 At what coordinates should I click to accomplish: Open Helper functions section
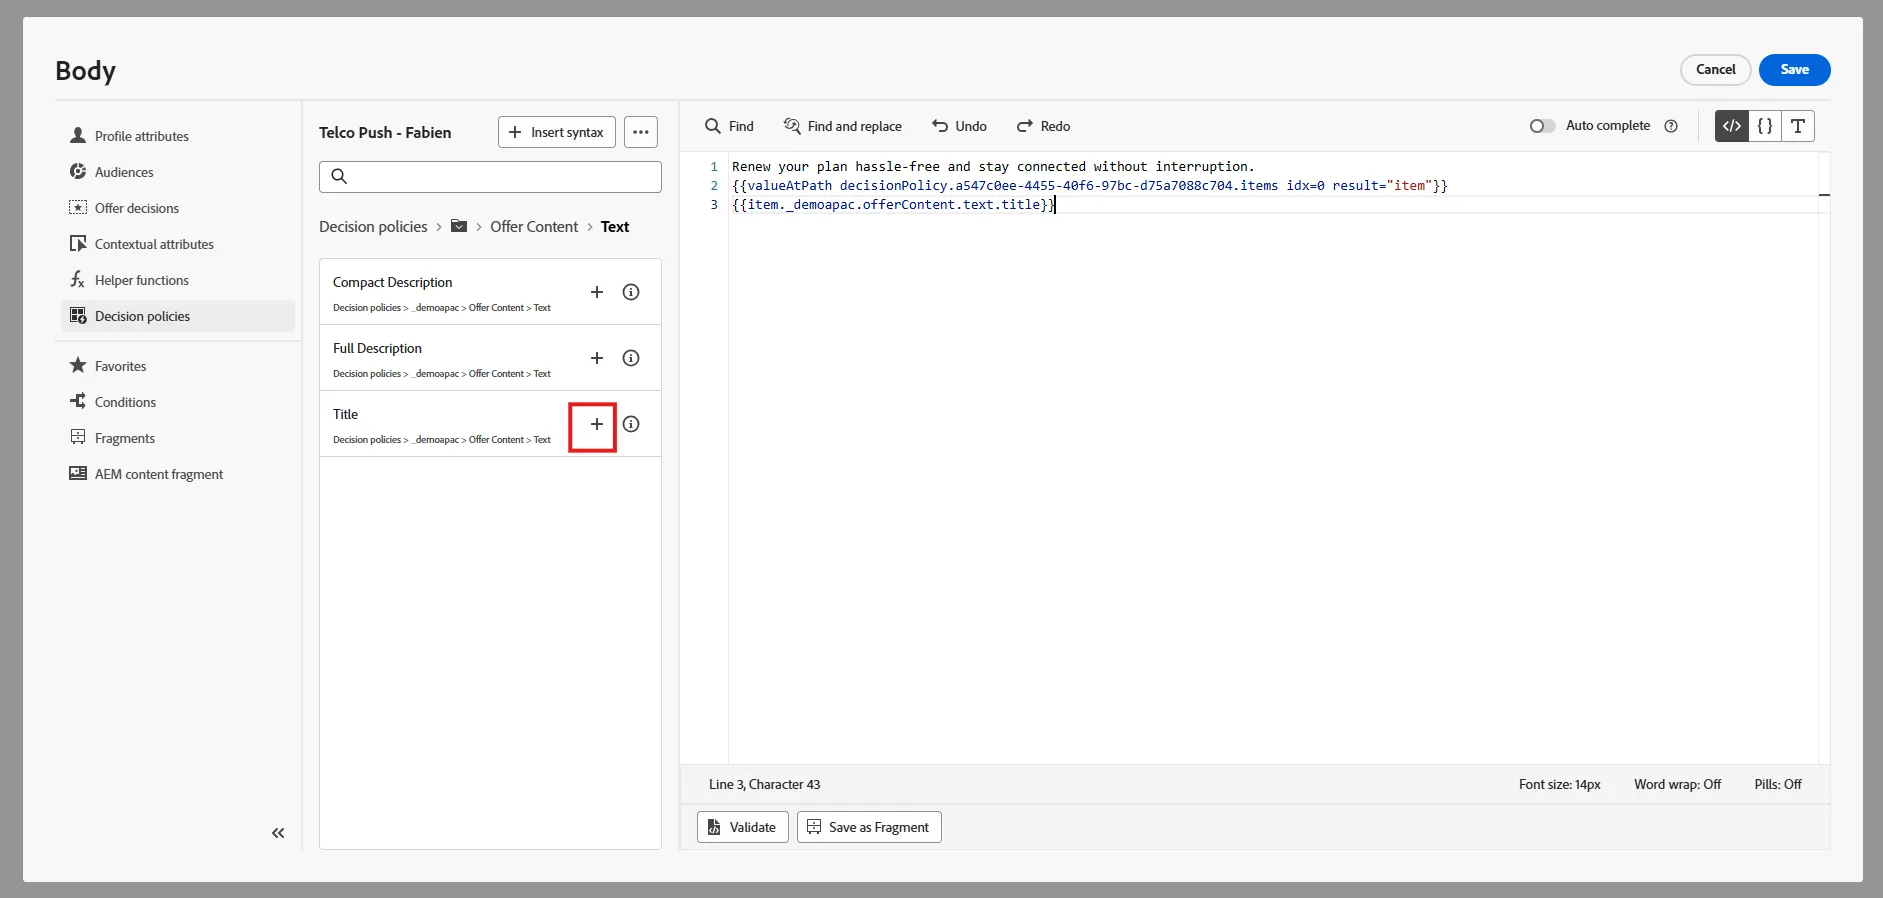[178, 280]
